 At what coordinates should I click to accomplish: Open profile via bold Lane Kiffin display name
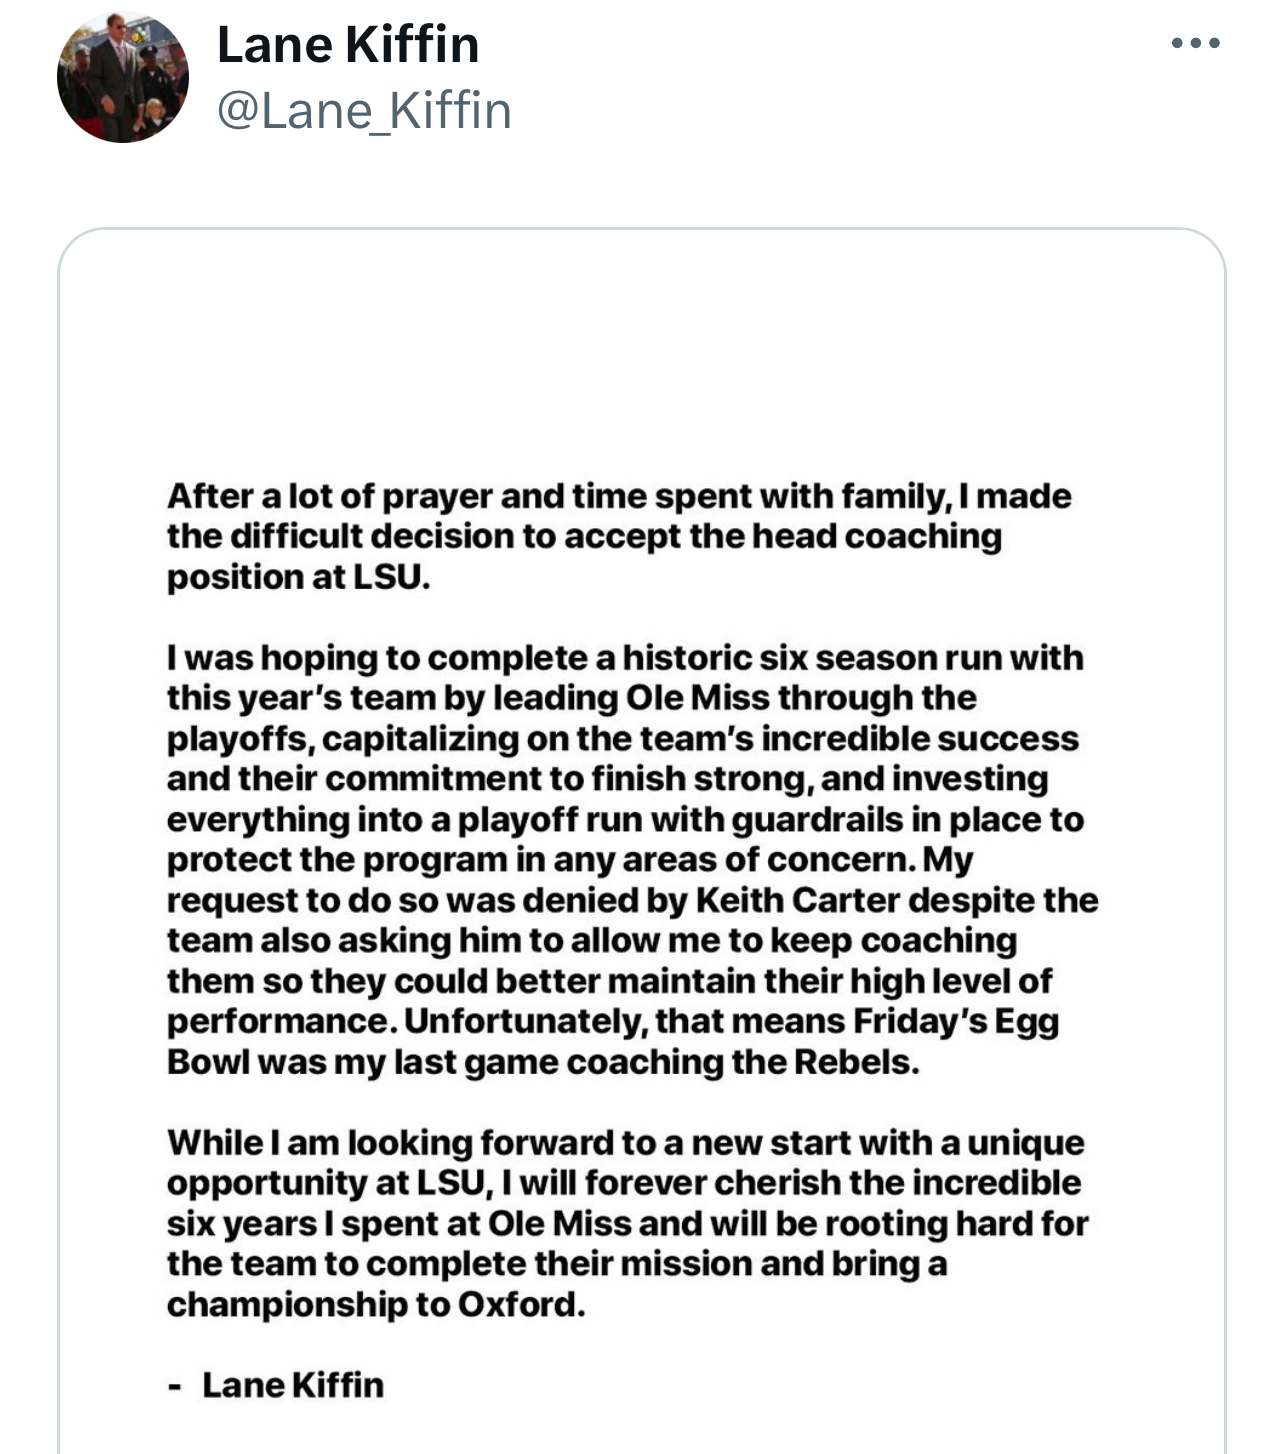pyautogui.click(x=348, y=45)
